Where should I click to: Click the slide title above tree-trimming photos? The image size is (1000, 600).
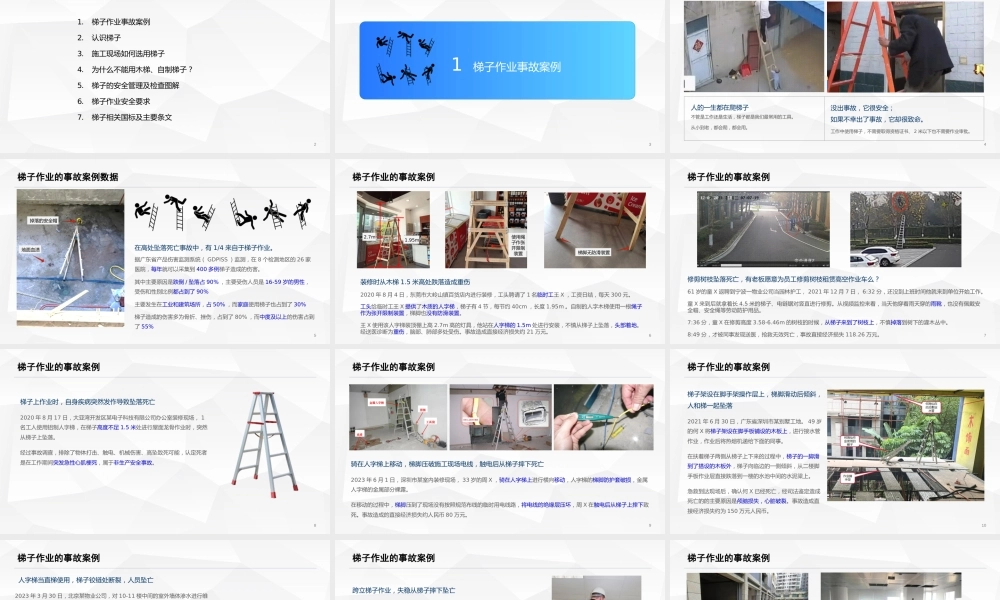click(728, 177)
